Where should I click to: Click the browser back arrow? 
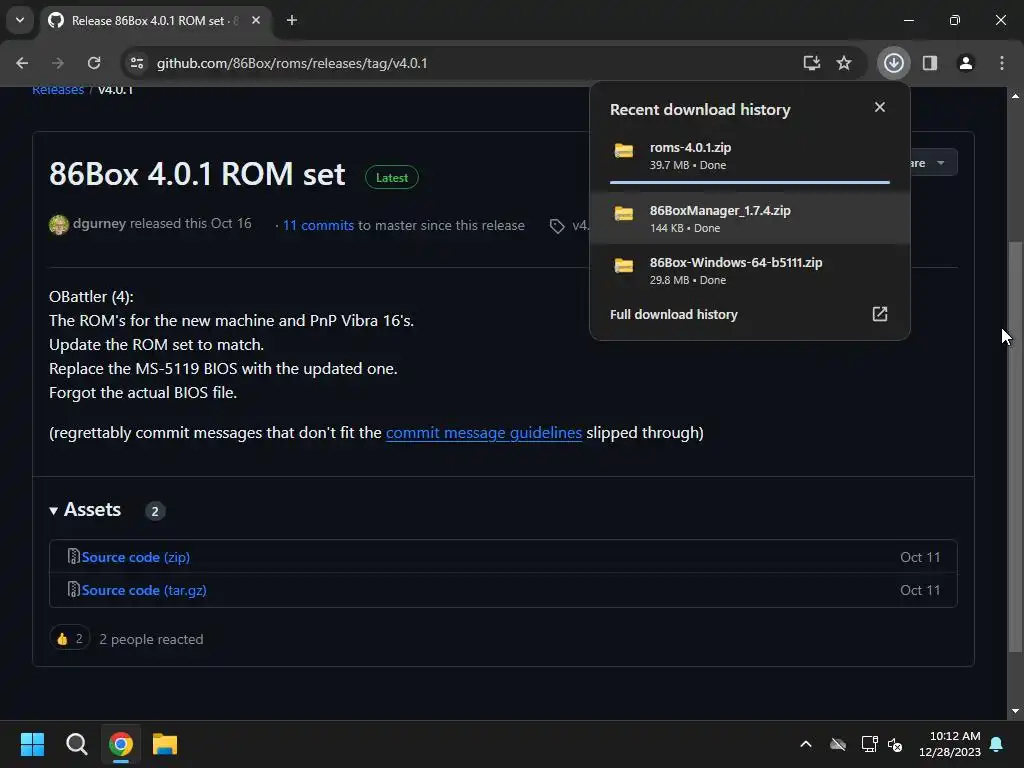tap(22, 63)
